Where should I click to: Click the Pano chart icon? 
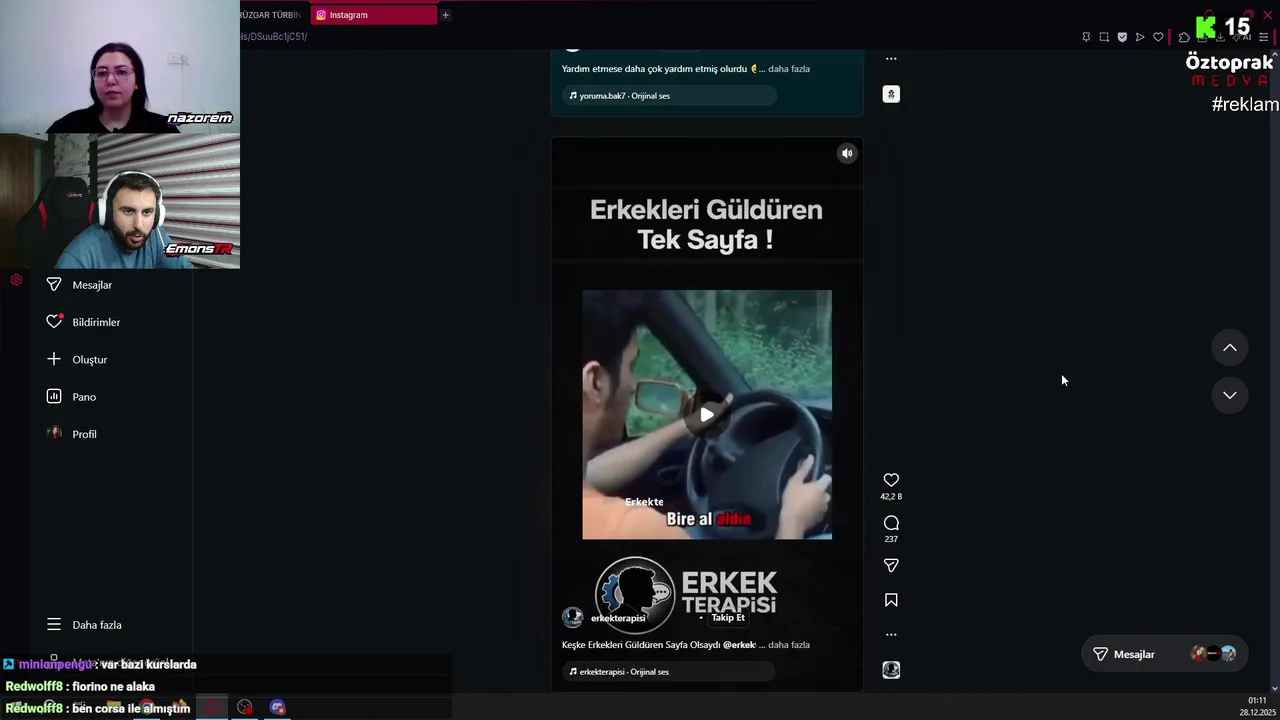[54, 396]
